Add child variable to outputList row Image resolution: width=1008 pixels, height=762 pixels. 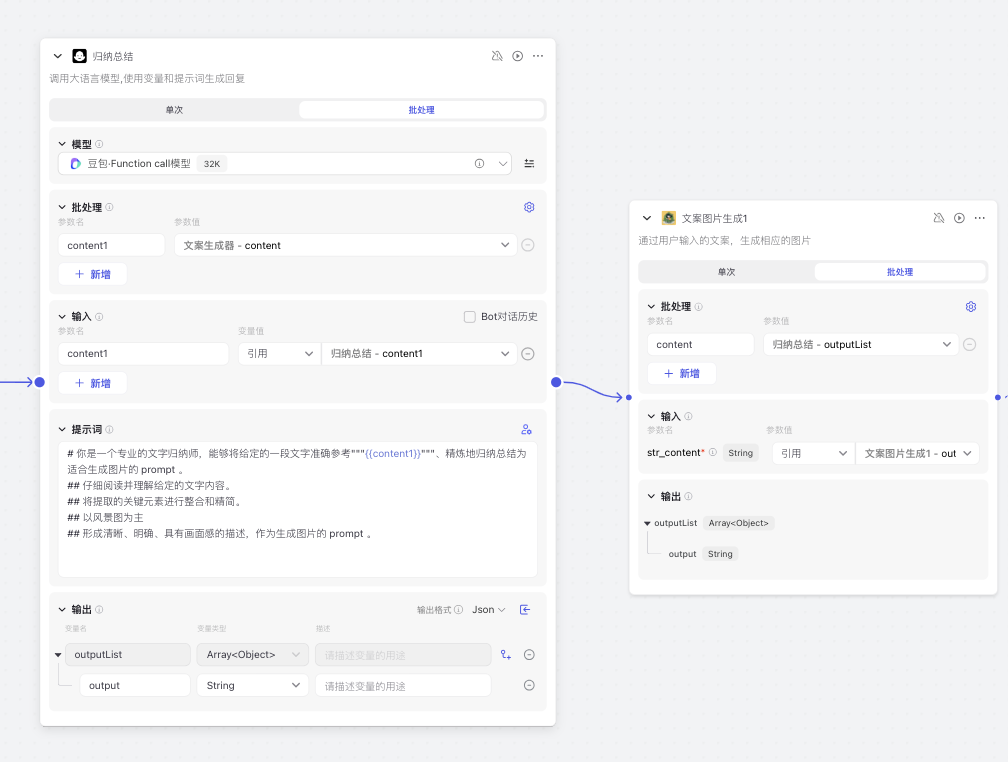click(x=506, y=655)
